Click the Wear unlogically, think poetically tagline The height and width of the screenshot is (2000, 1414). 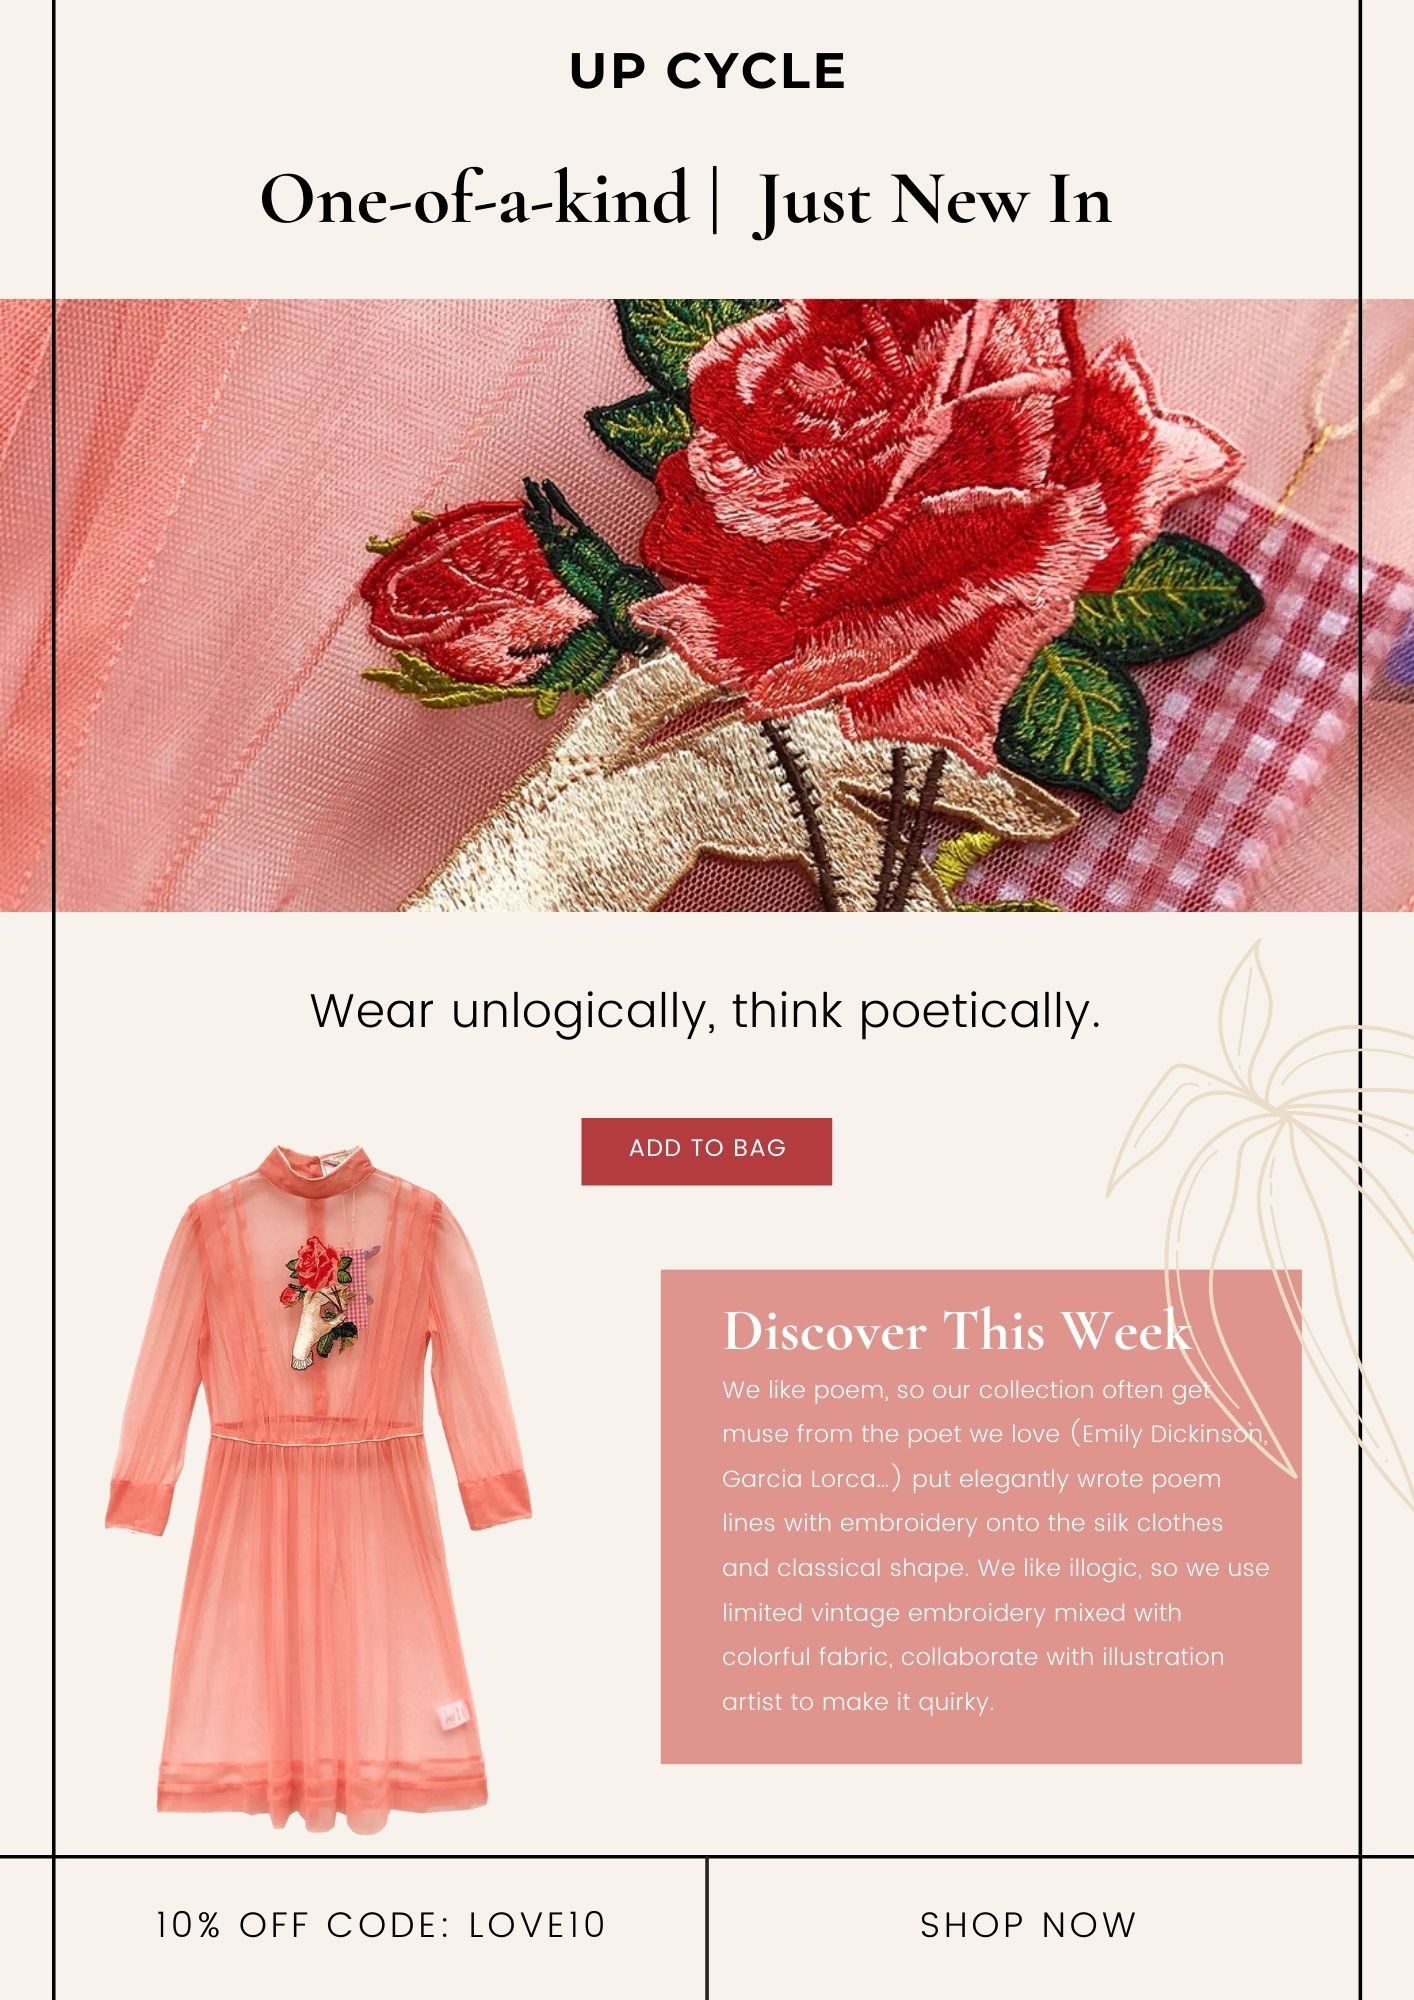706,1012
